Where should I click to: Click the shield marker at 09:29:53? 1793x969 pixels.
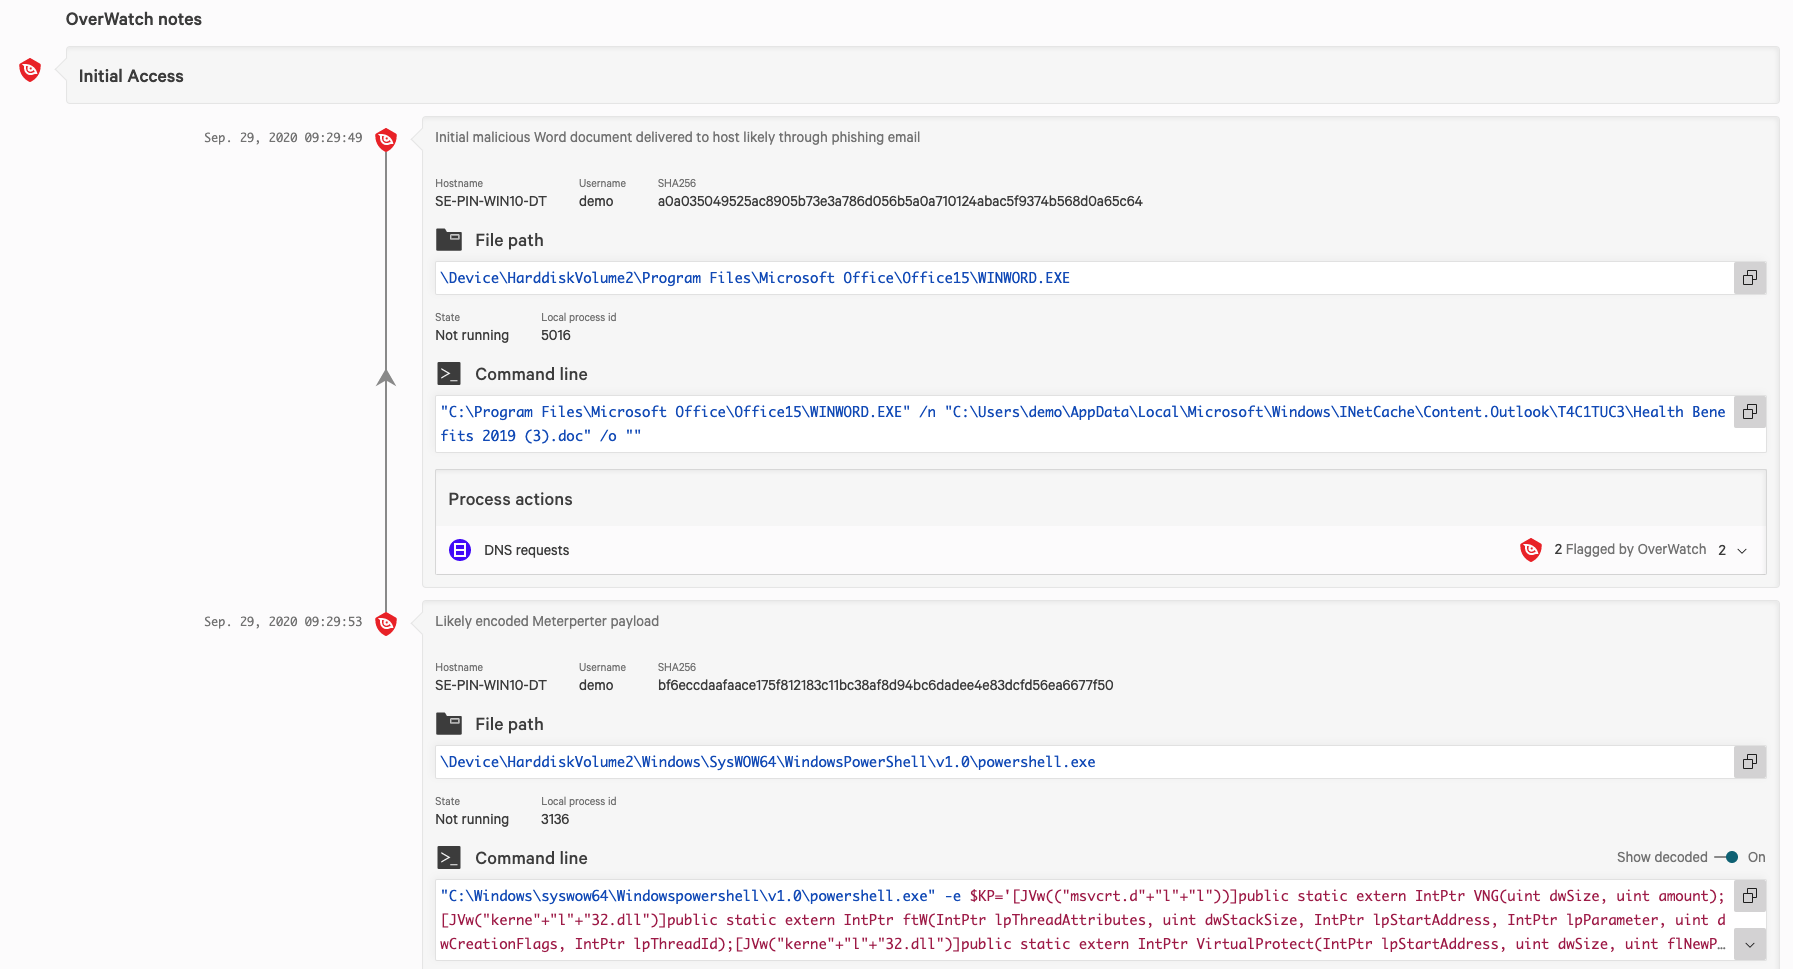tap(386, 623)
